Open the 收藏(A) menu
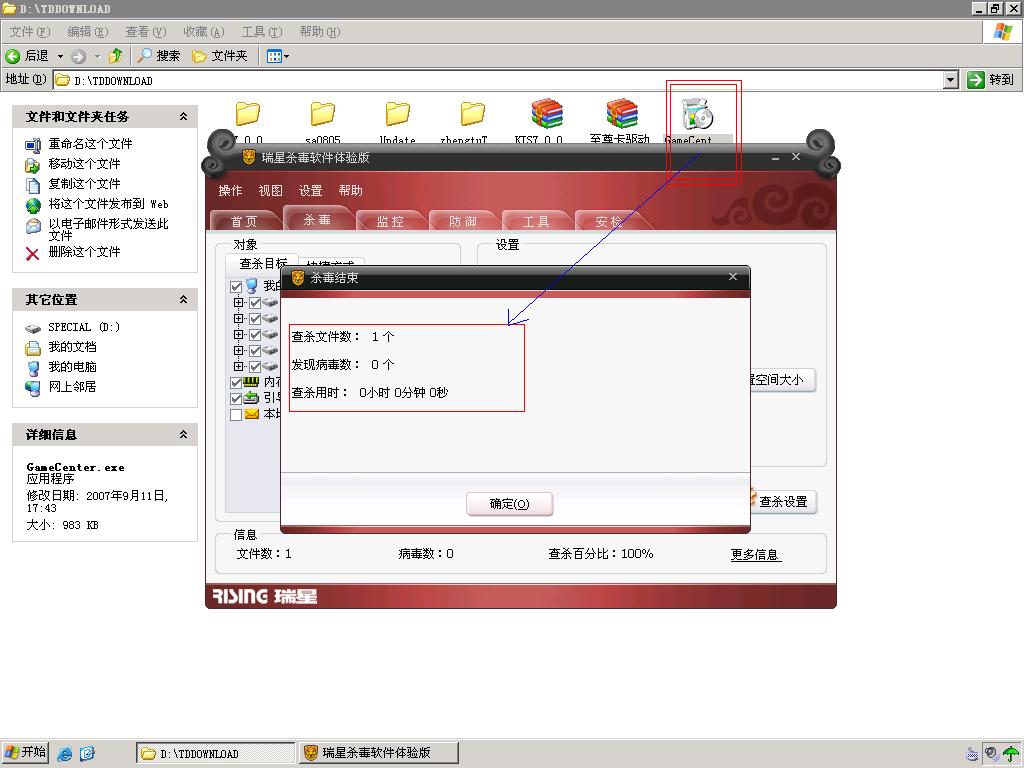 (204, 31)
